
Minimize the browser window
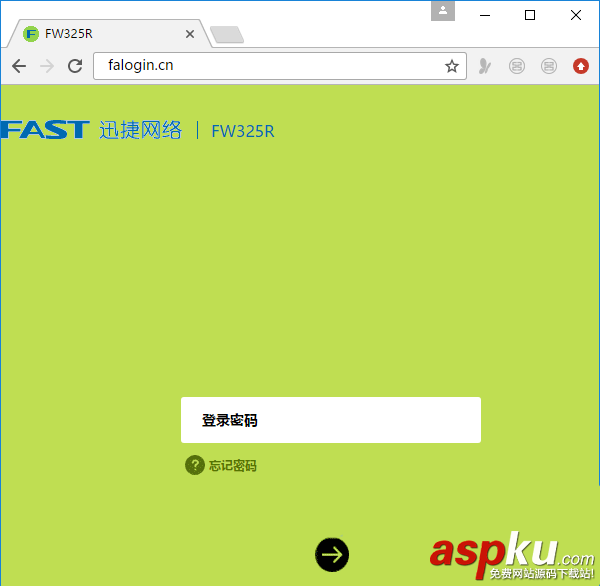(485, 15)
